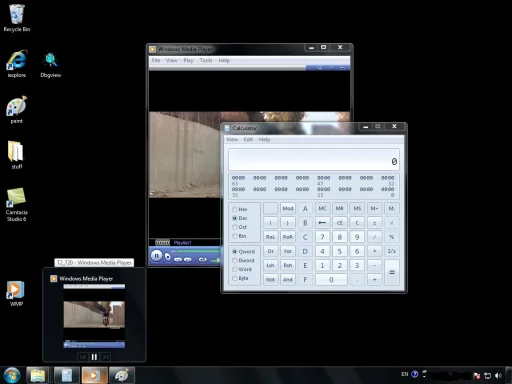Click the Media Player thumbnail preview image
Image resolution: width=512 pixels, height=384 pixels.
(94, 316)
